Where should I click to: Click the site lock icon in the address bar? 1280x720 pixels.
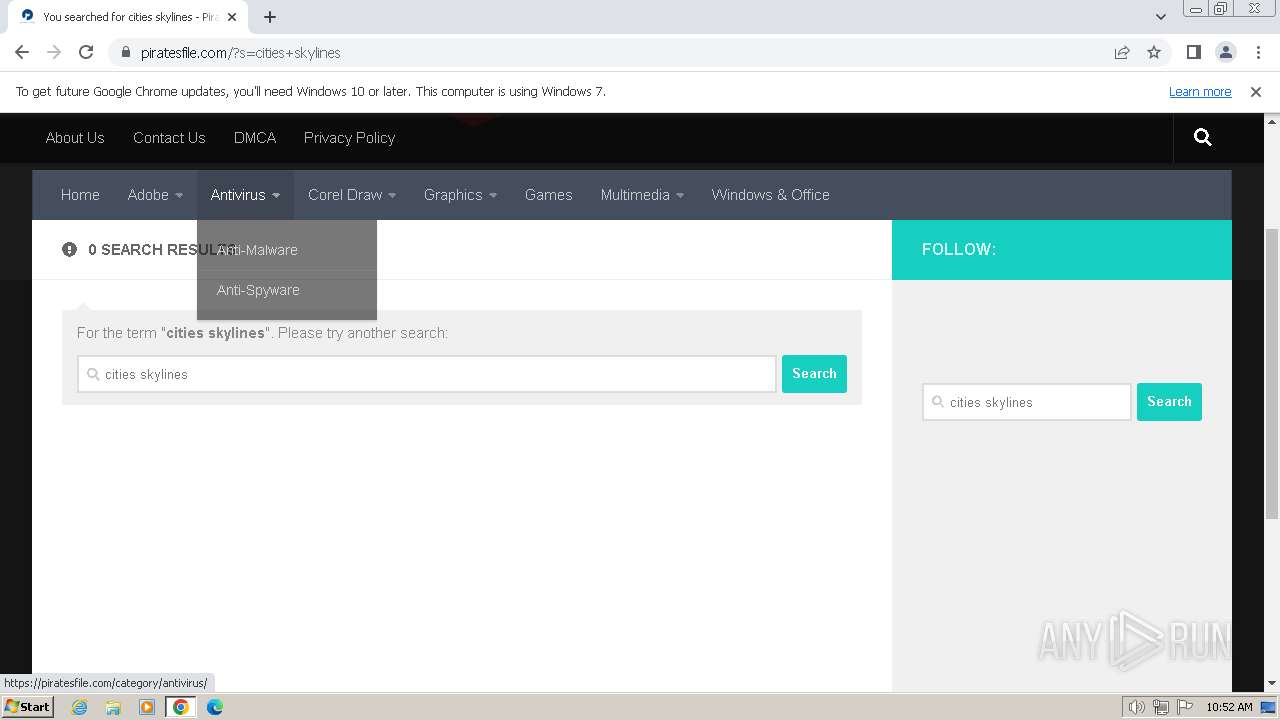(125, 53)
